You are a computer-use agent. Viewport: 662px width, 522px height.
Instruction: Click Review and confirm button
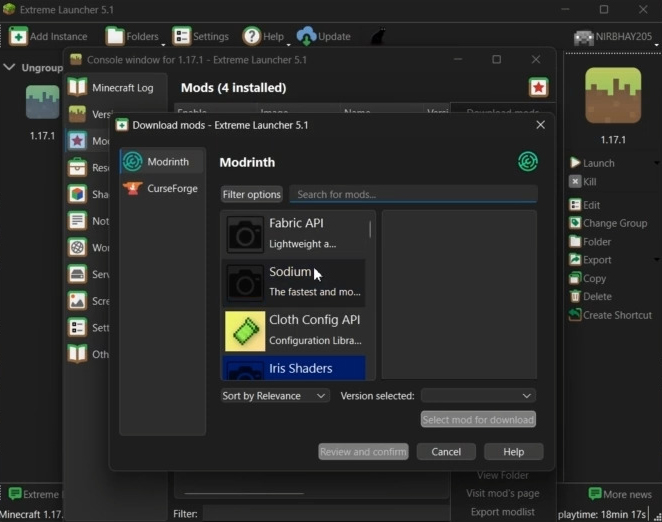pyautogui.click(x=363, y=451)
